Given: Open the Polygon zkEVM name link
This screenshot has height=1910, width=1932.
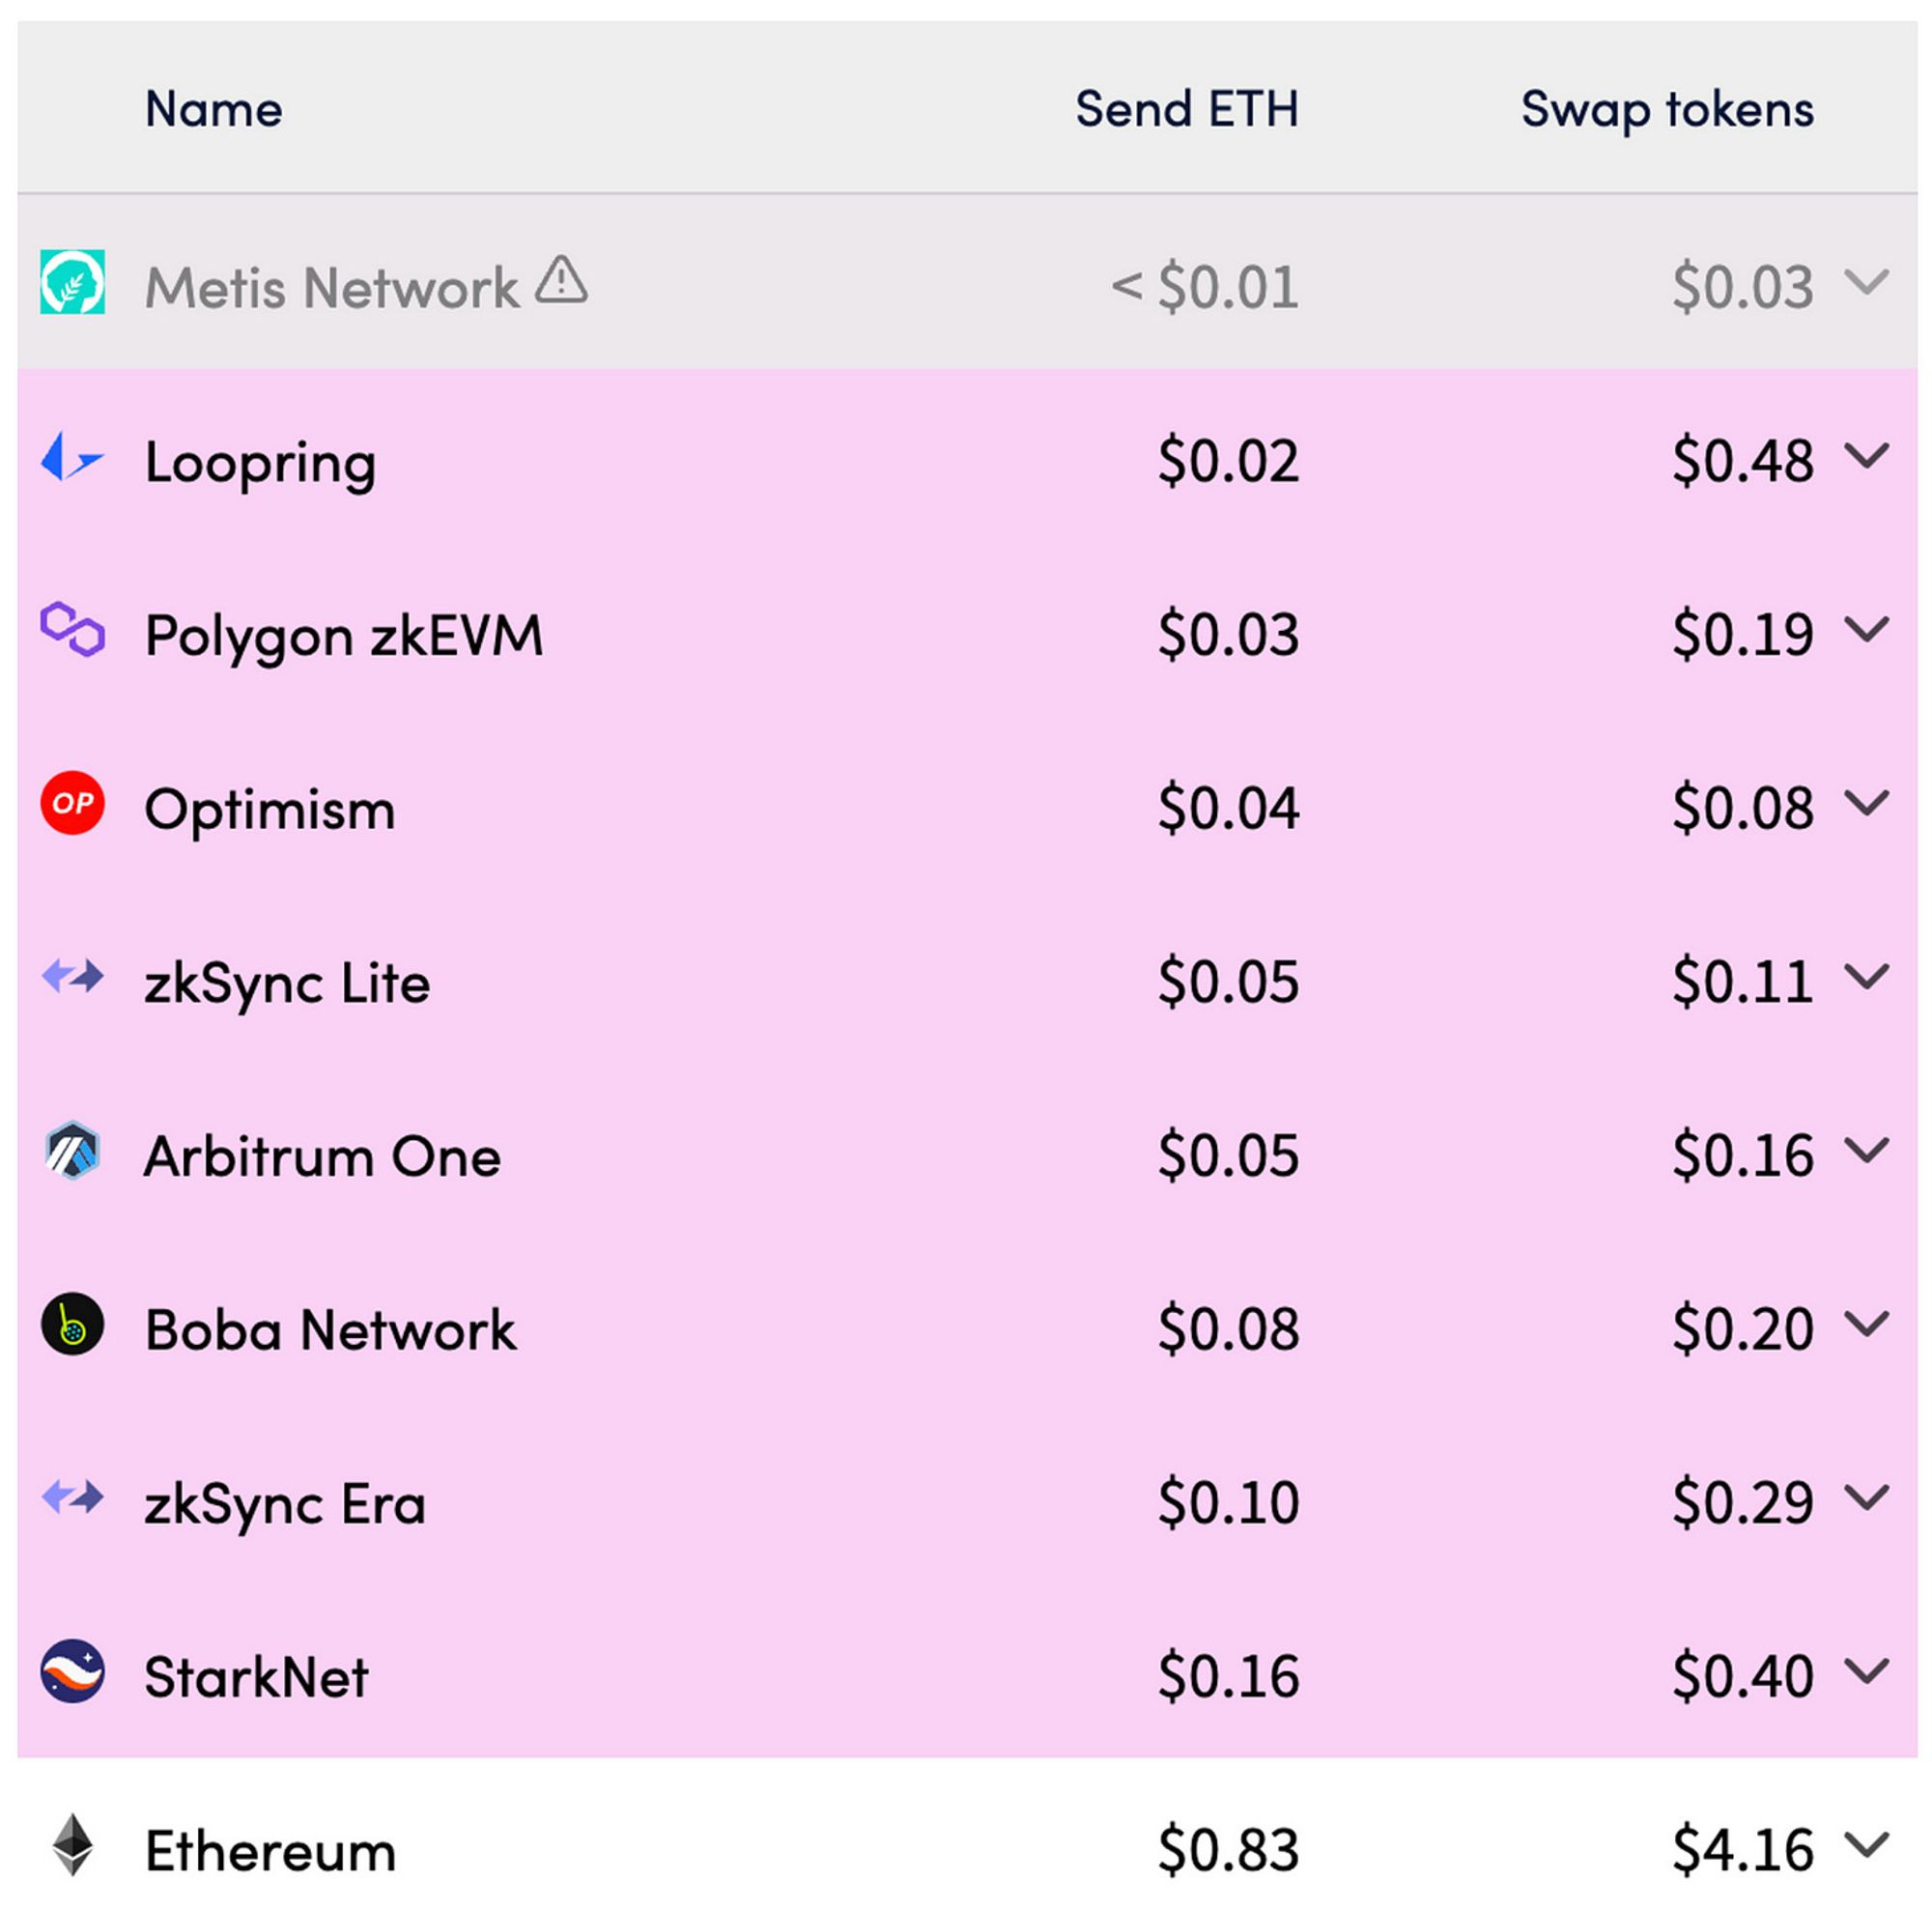Looking at the screenshot, I should [x=344, y=636].
